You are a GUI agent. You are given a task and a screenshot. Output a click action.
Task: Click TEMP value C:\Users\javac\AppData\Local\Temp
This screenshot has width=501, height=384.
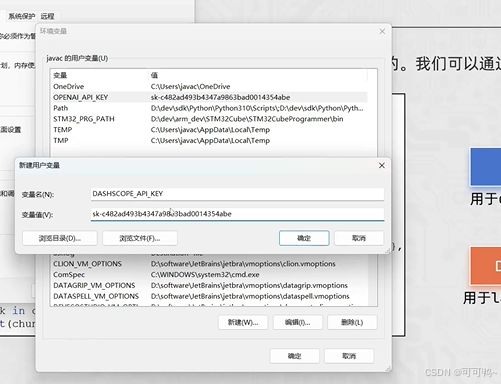pyautogui.click(x=210, y=130)
